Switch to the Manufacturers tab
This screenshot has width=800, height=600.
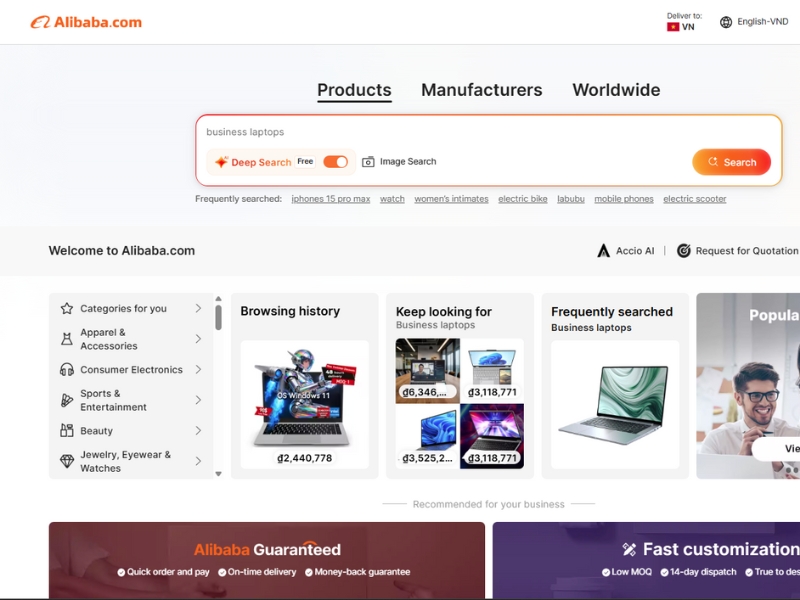coord(482,90)
